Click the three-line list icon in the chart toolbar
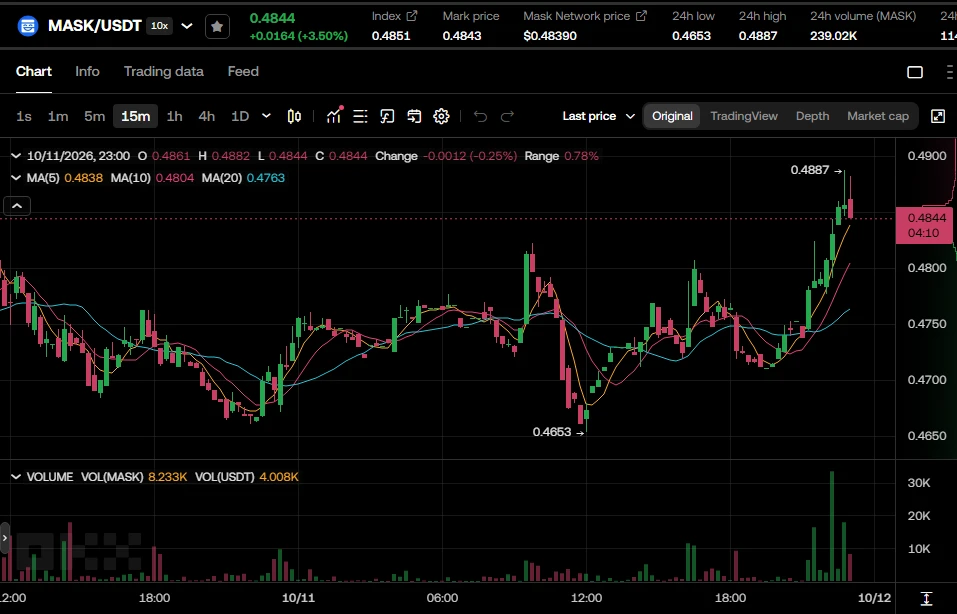The height and width of the screenshot is (614, 957). pyautogui.click(x=360, y=116)
